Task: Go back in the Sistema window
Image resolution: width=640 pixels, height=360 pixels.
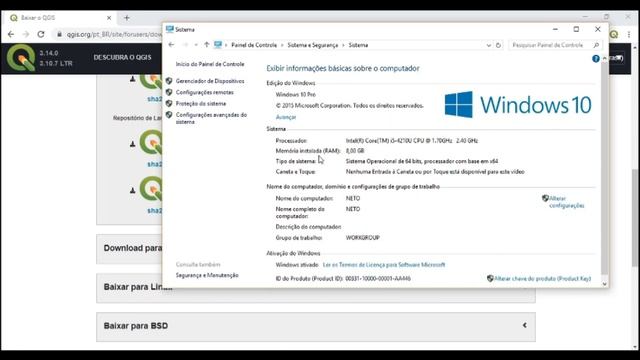Action: pos(171,45)
